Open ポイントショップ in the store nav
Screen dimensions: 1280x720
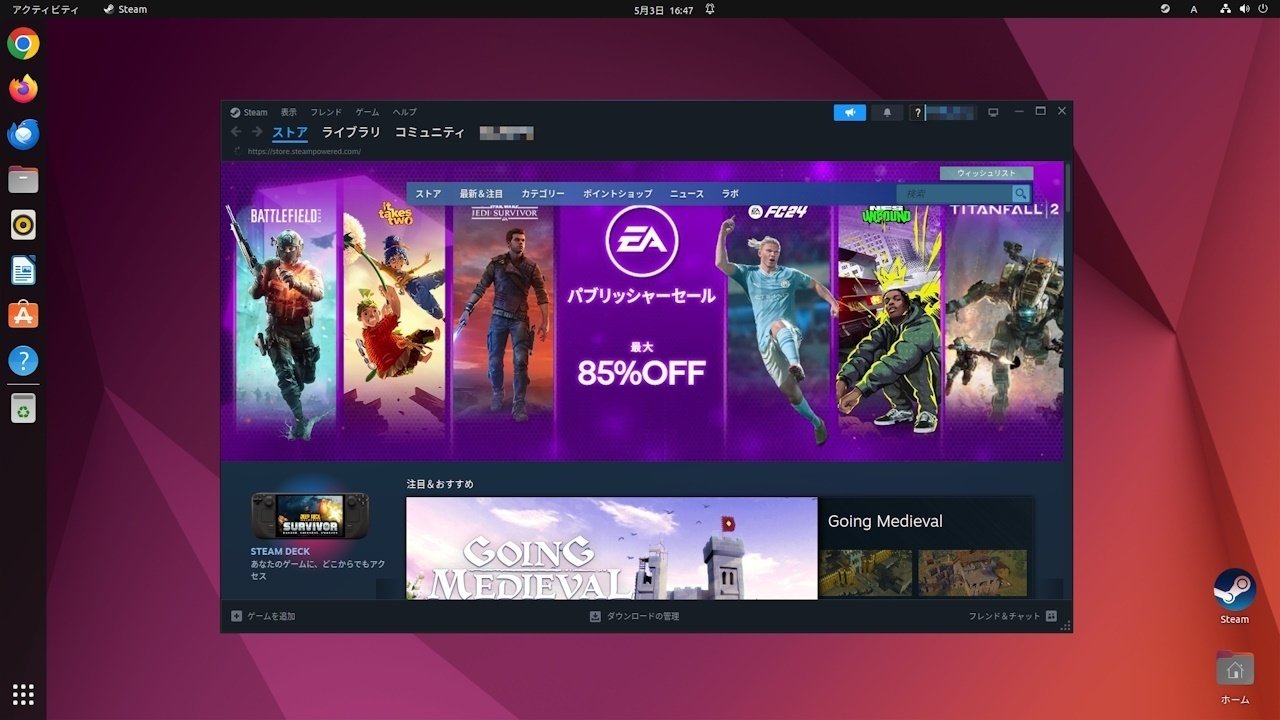coord(617,194)
